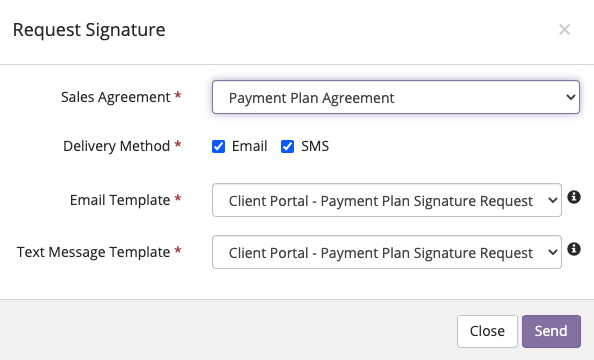Image resolution: width=594 pixels, height=360 pixels.
Task: Click chevron arrow on Text Message Template select
Action: tap(553, 252)
